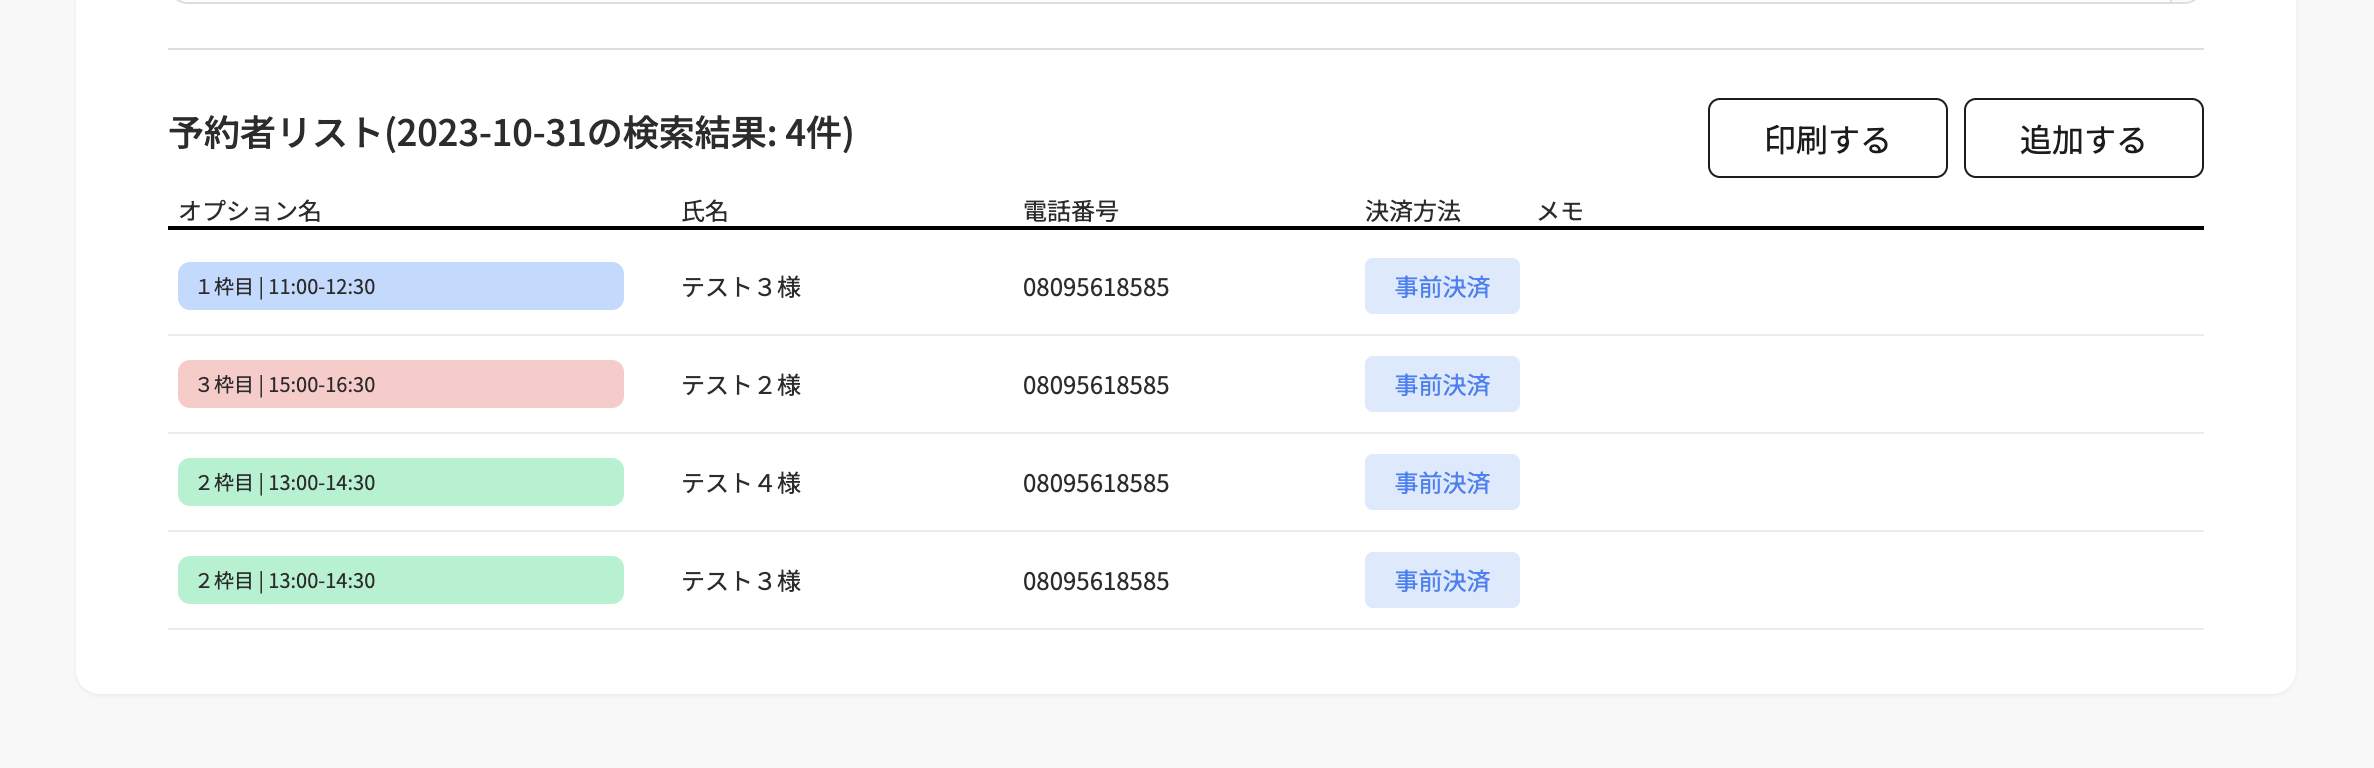Screen dimensions: 2374x768
Task: Click the 事前決済 badge for テスト４様
Action: click(x=1440, y=482)
